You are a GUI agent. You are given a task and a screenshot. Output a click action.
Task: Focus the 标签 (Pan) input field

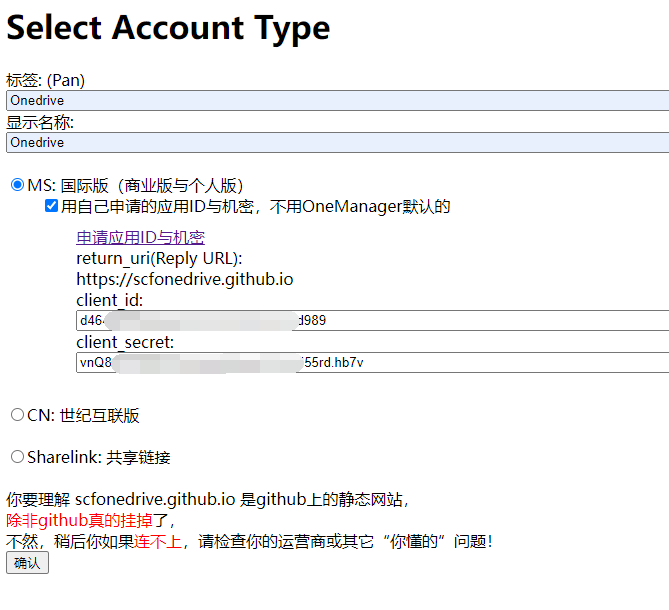coord(337,100)
